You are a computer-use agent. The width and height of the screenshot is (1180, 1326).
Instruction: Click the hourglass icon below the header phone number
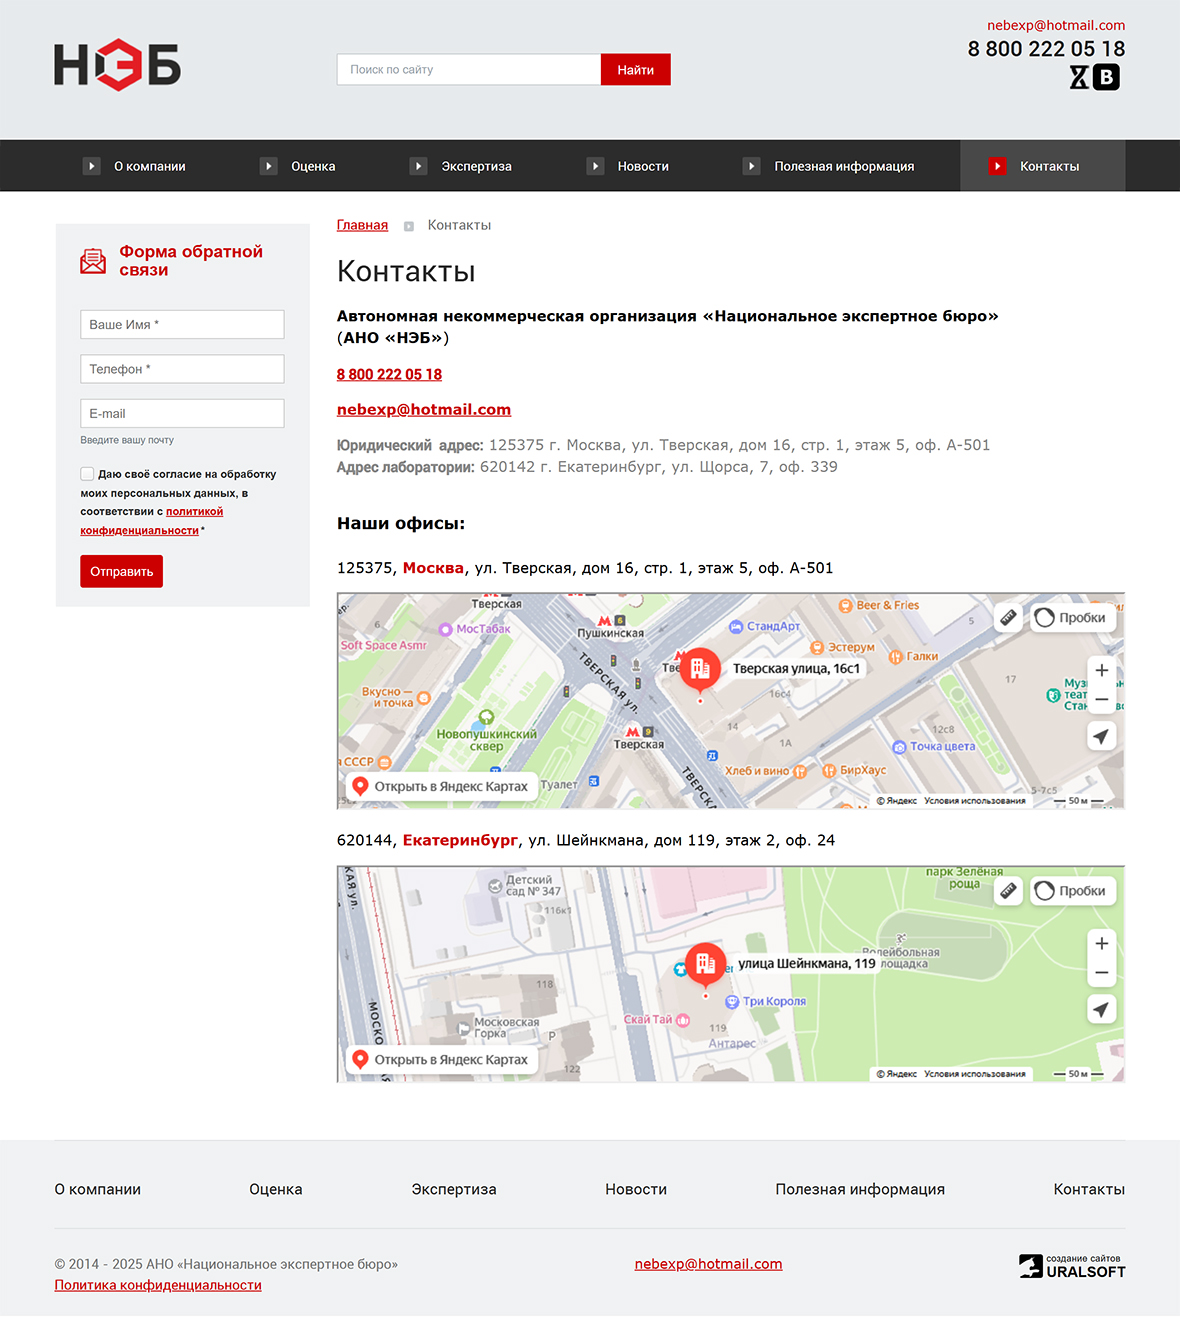pos(1079,78)
